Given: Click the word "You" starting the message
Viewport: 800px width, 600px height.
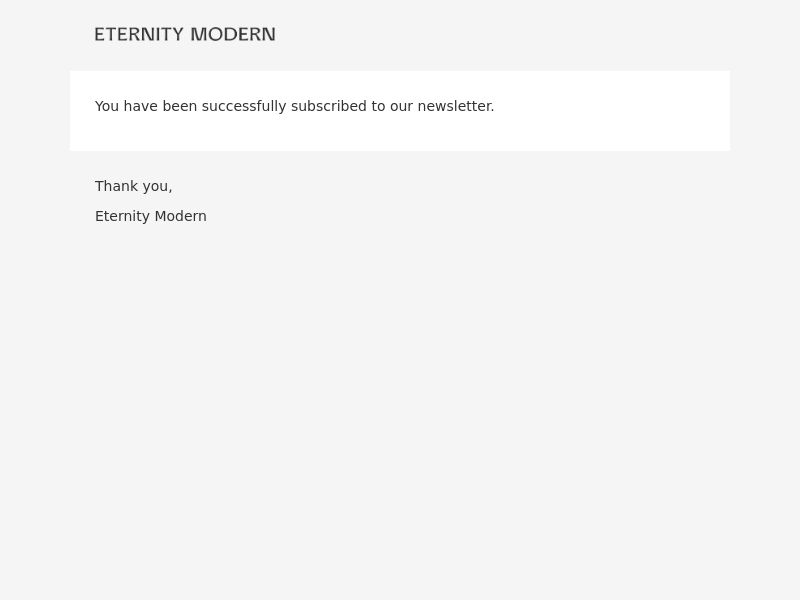Looking at the screenshot, I should point(107,106).
